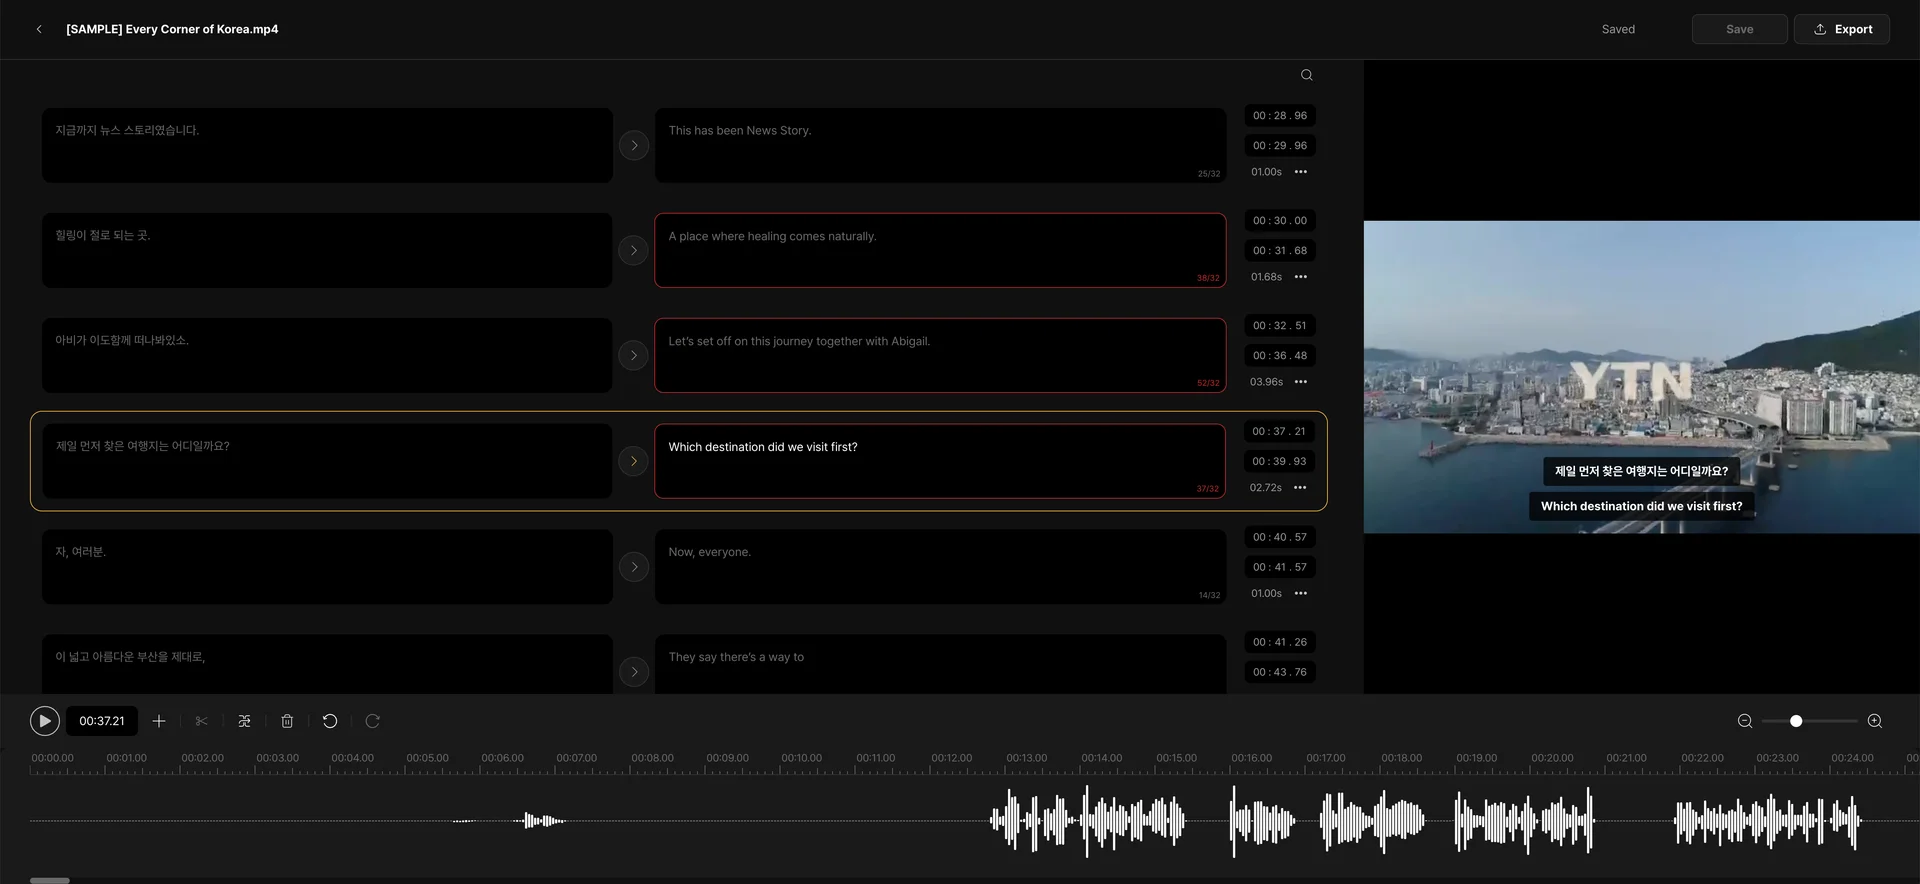Open the three-dot menu for the 02.72s segment
This screenshot has height=884, width=1920.
click(x=1300, y=488)
